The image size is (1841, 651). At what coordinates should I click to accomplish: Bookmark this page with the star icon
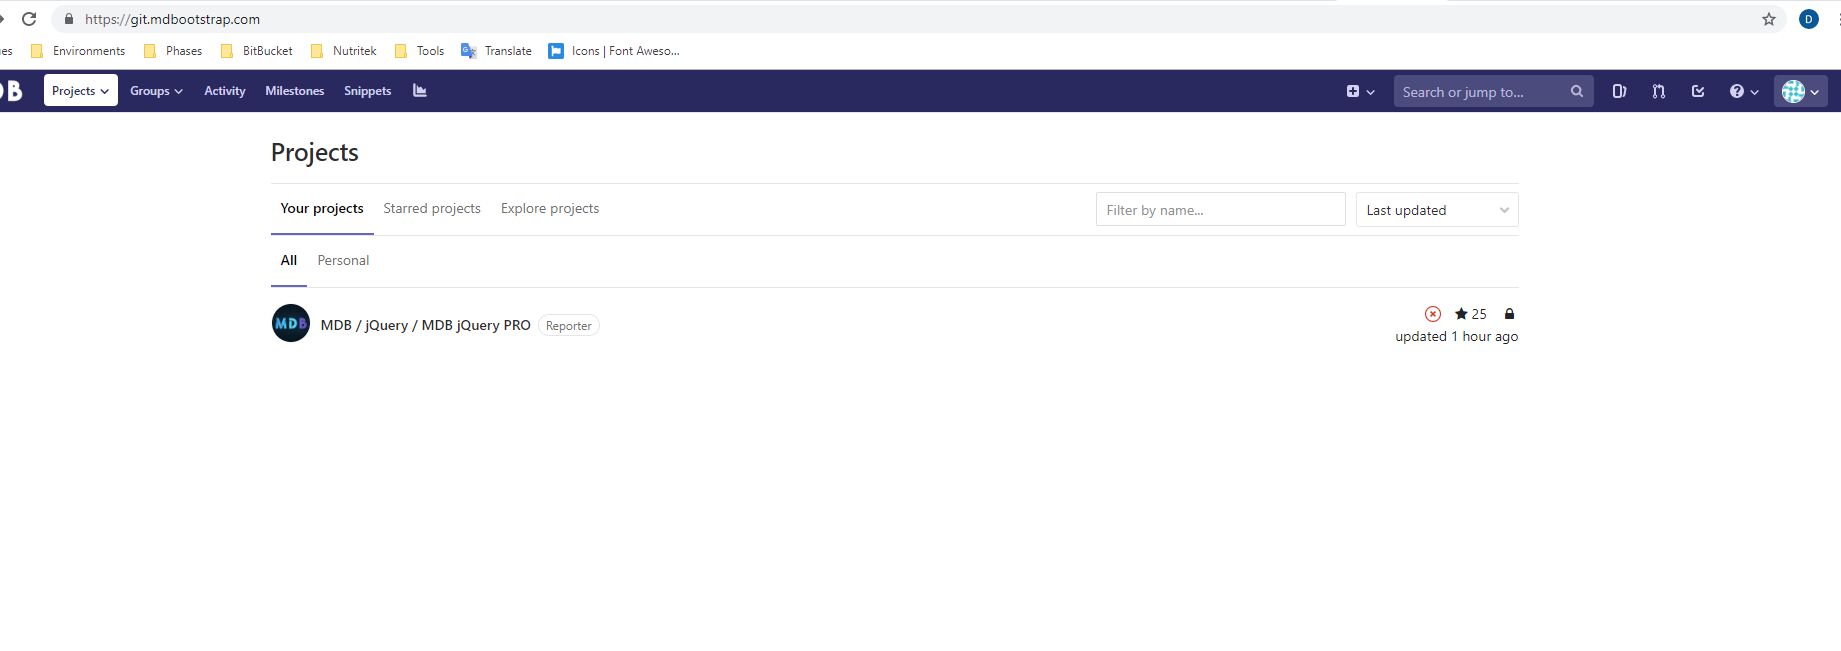point(1768,19)
